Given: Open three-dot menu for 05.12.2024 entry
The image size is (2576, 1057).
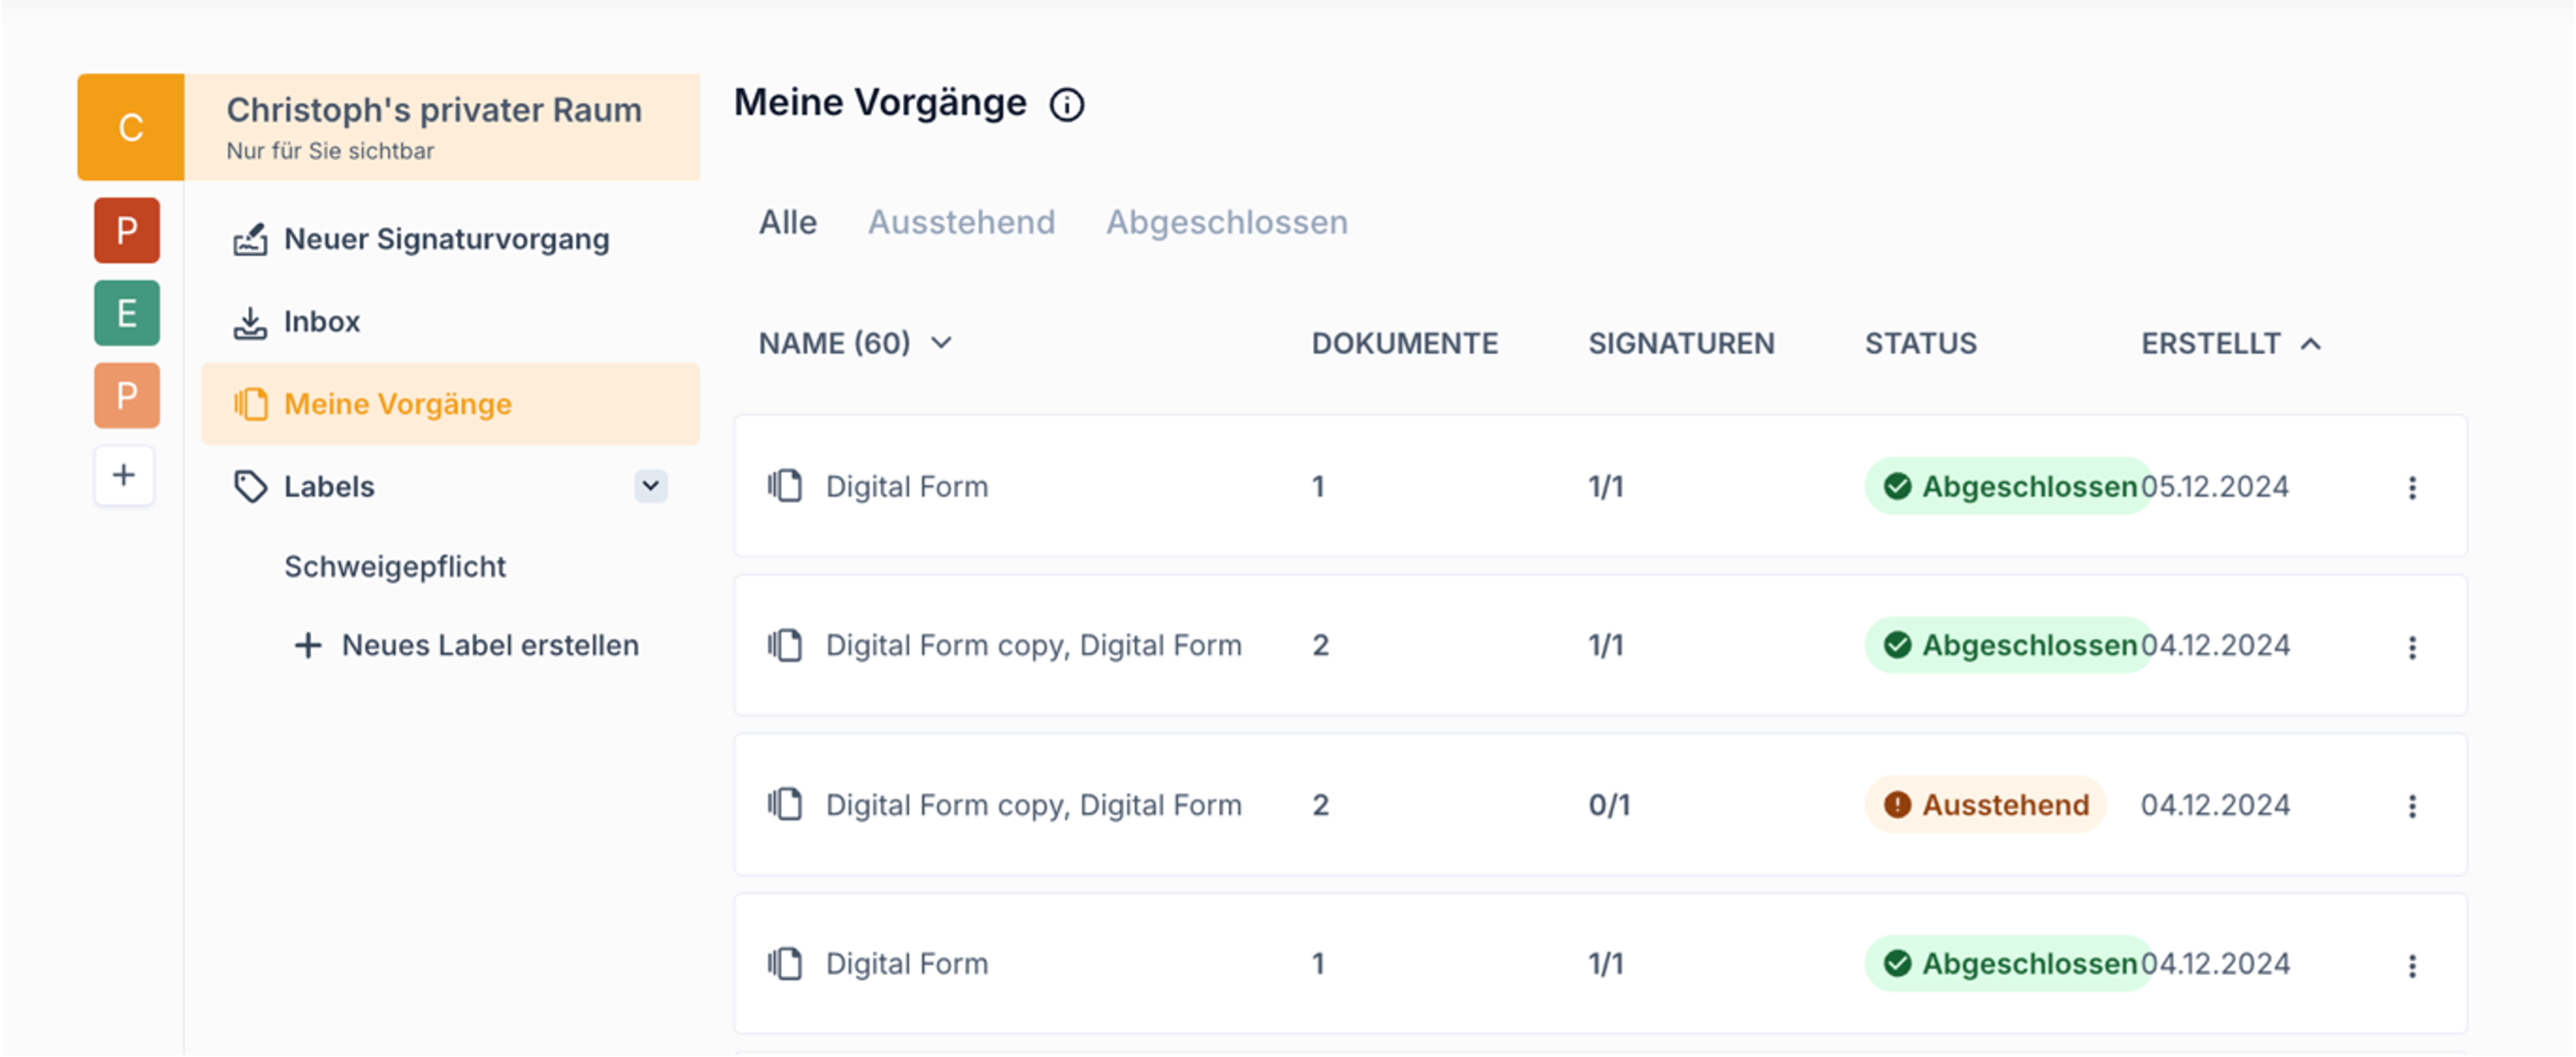Looking at the screenshot, I should (2411, 488).
